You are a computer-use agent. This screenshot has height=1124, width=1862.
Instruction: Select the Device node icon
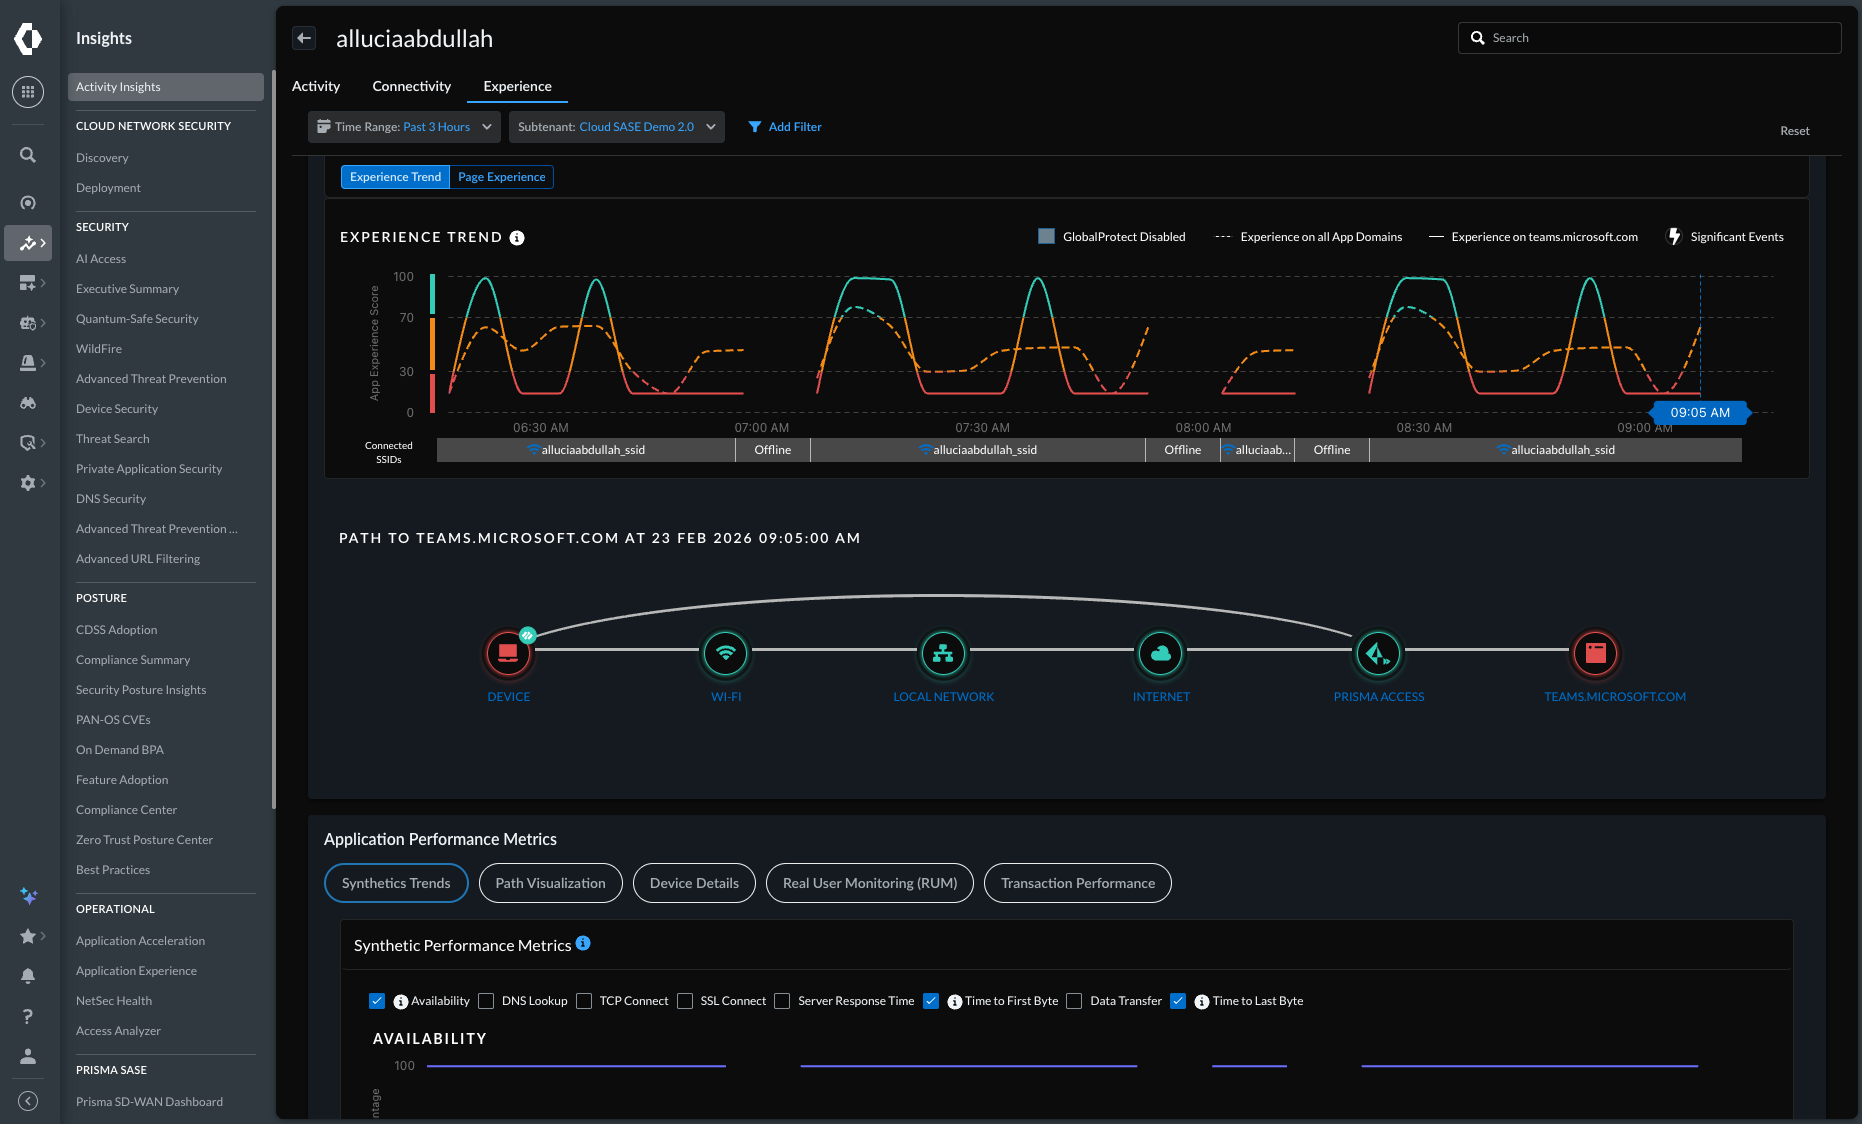click(508, 653)
